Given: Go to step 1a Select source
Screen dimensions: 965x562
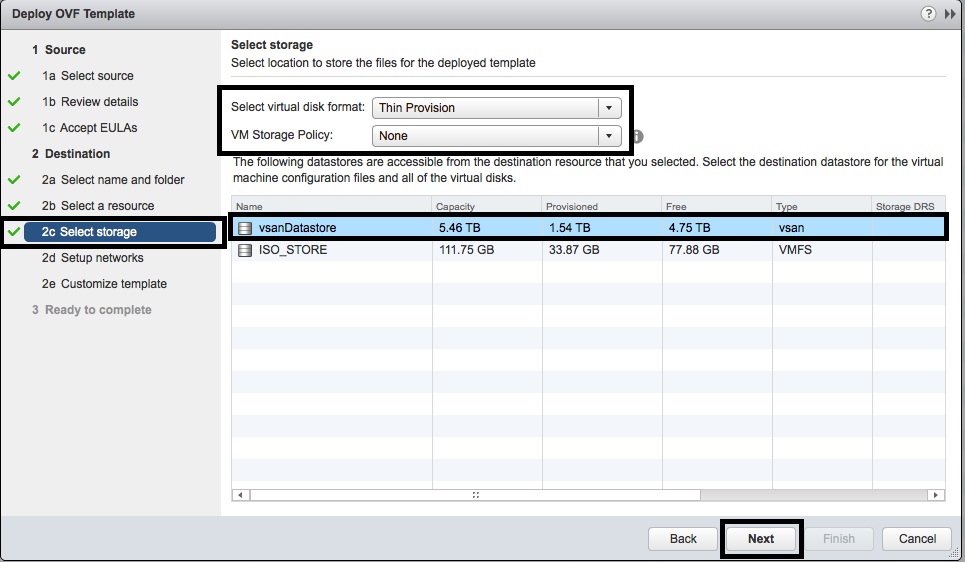Looking at the screenshot, I should [x=96, y=76].
